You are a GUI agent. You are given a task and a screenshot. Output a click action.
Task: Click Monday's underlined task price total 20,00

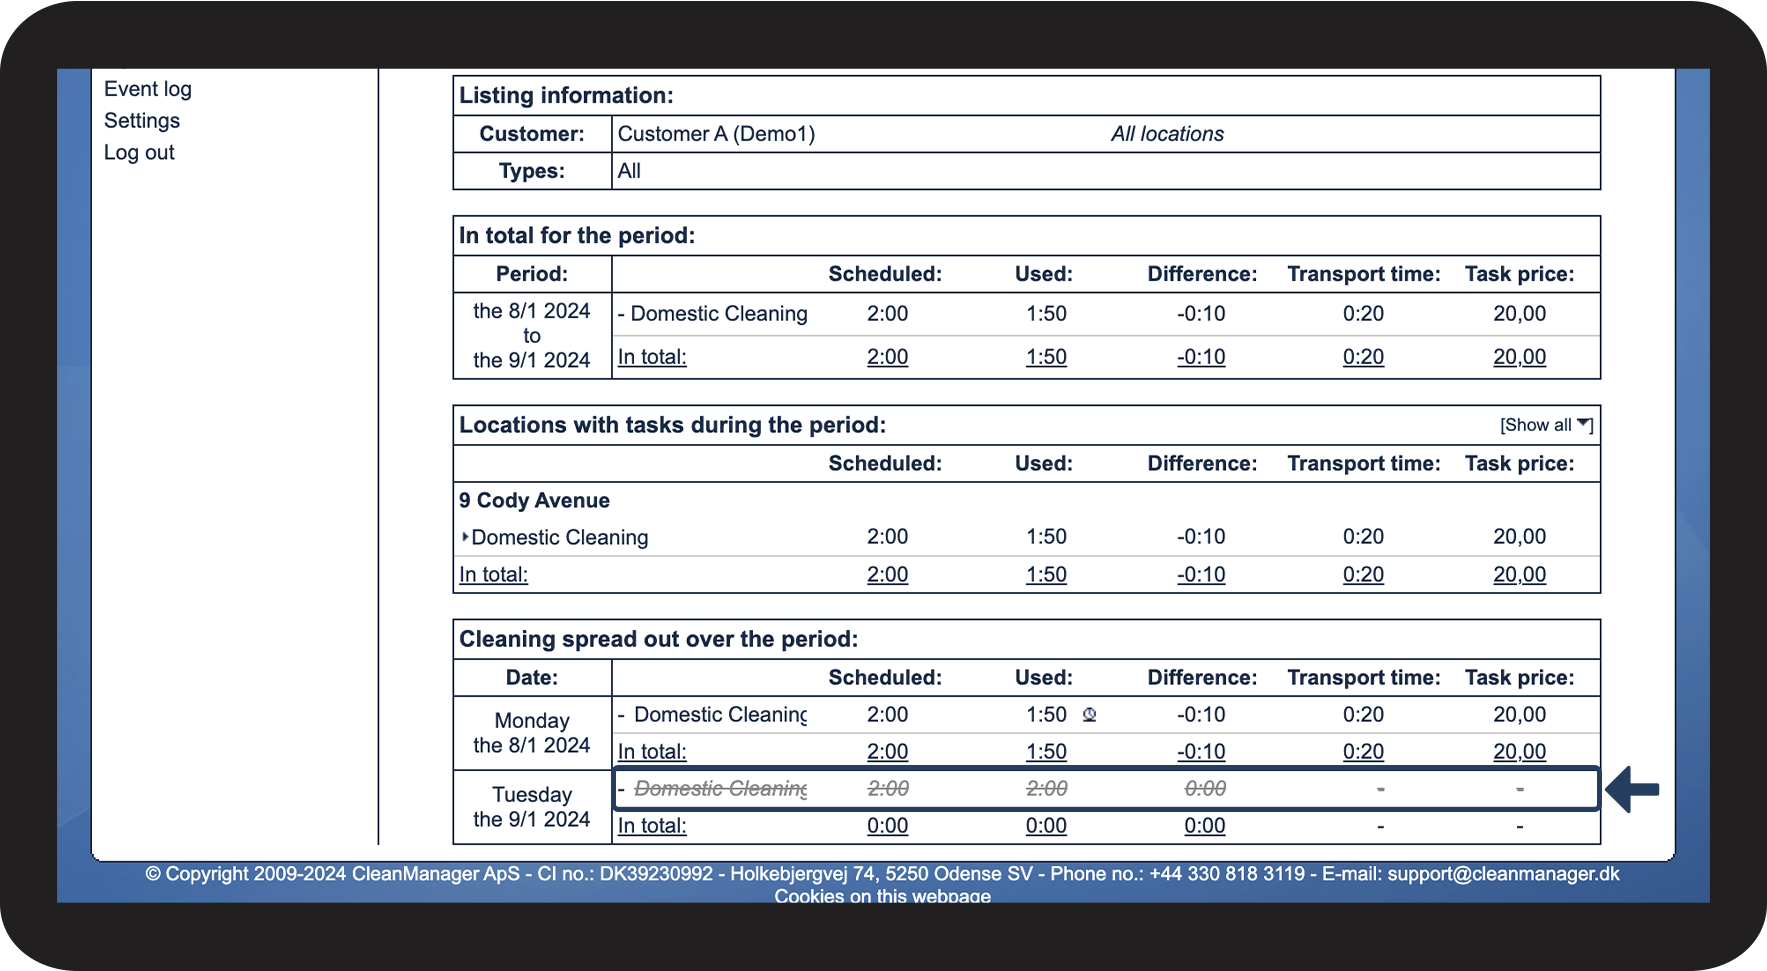[x=1519, y=752]
